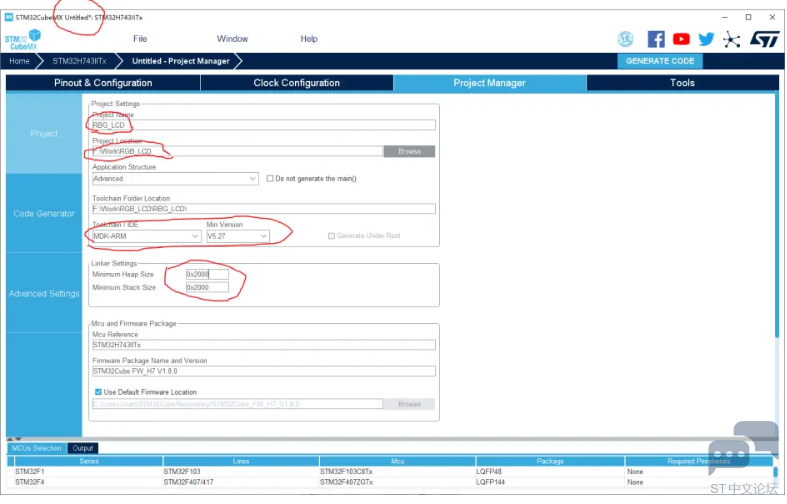Open the YouTube icon link
The height and width of the screenshot is (504, 787).
pos(681,39)
